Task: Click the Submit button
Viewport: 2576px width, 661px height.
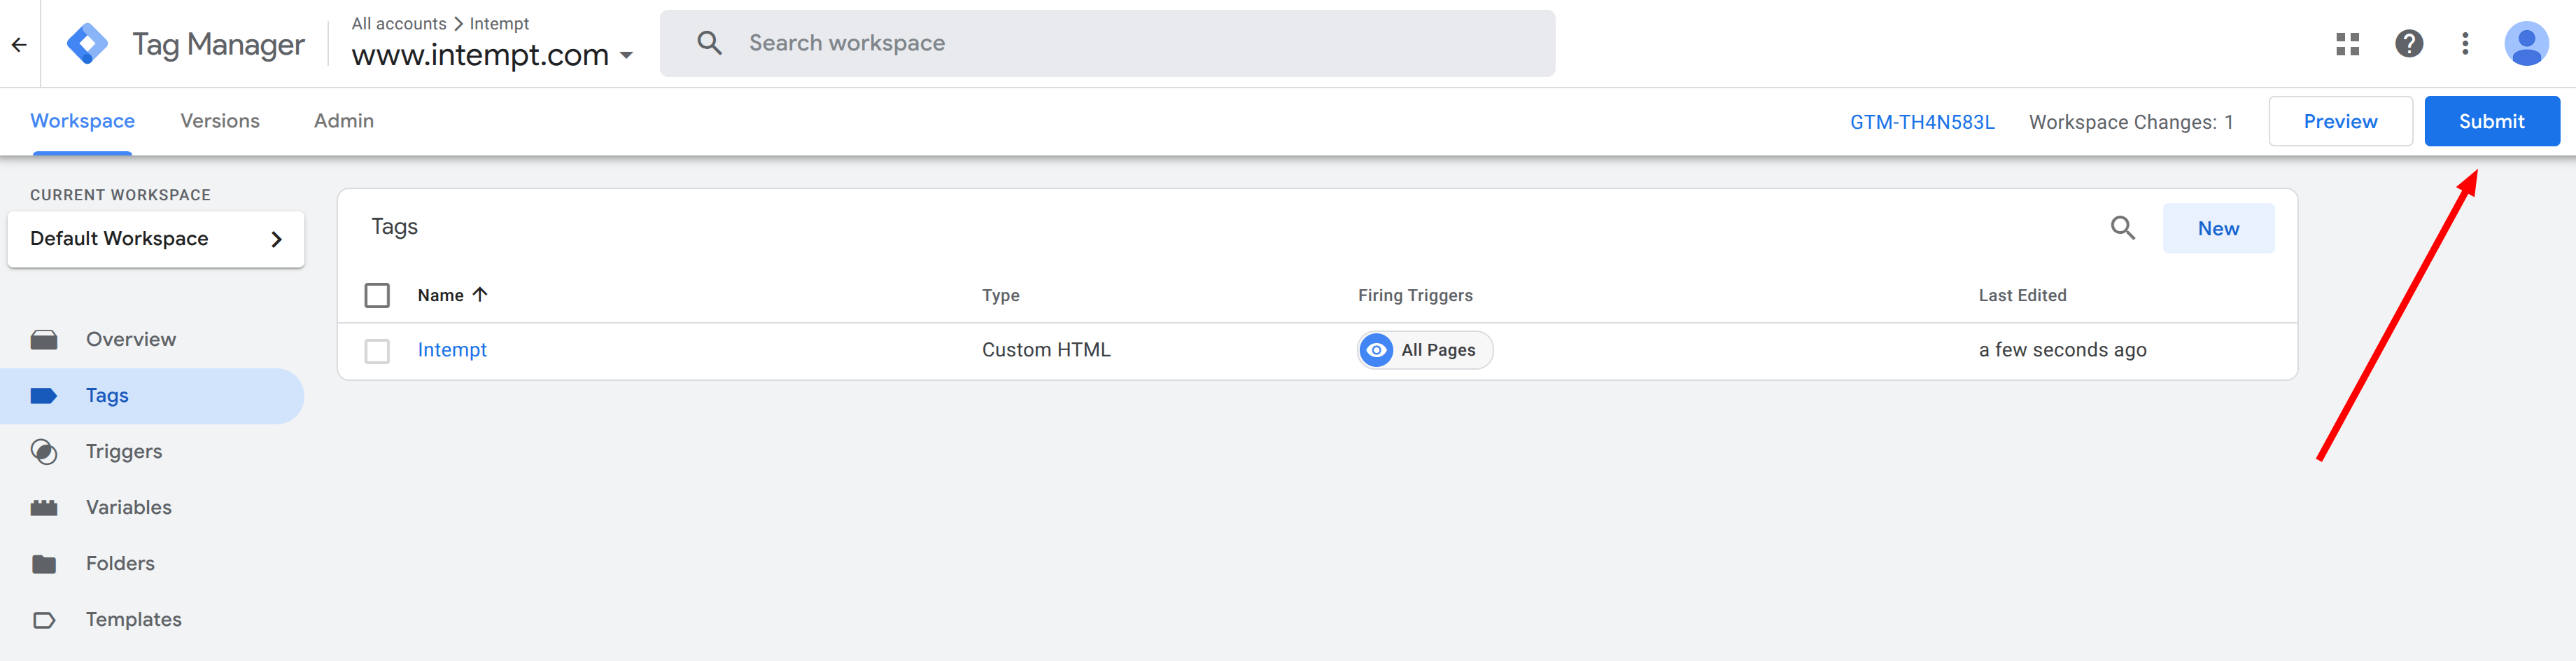Action: [x=2491, y=121]
